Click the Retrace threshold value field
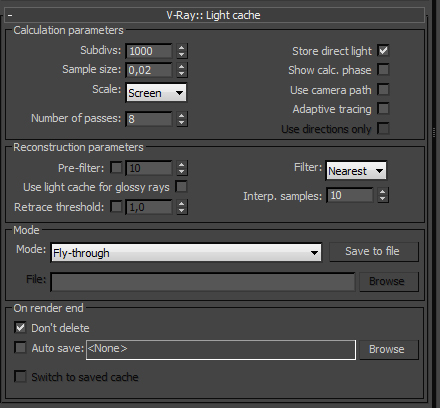This screenshot has width=440, height=408. pyautogui.click(x=149, y=207)
